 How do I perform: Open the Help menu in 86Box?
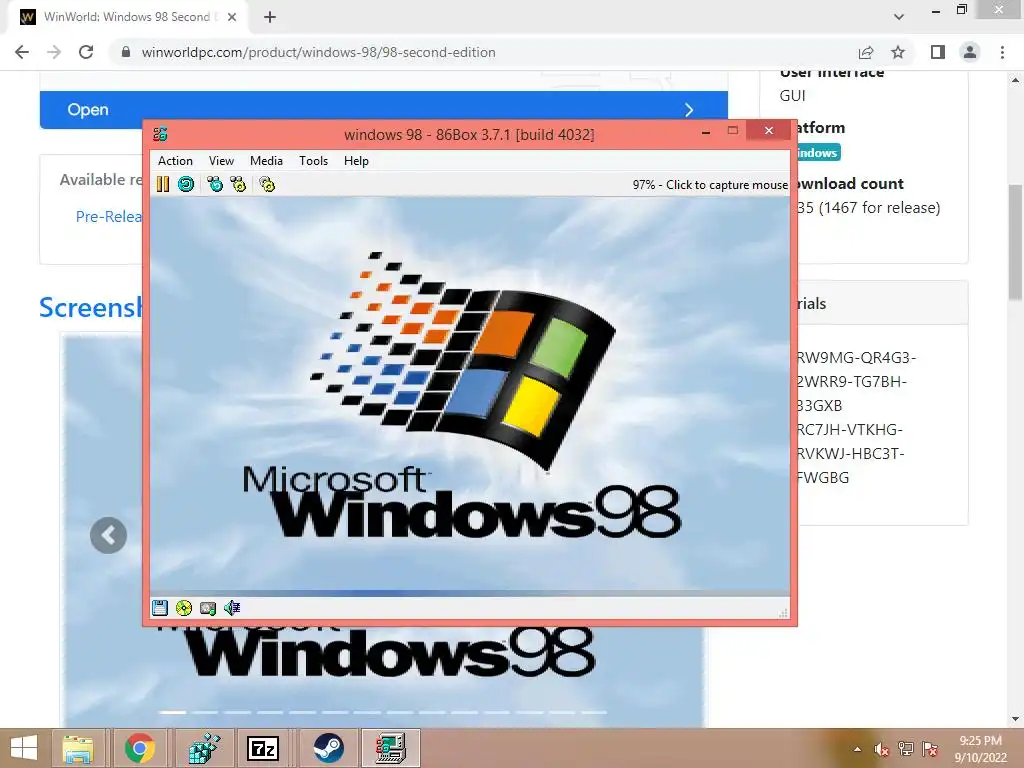pos(357,161)
